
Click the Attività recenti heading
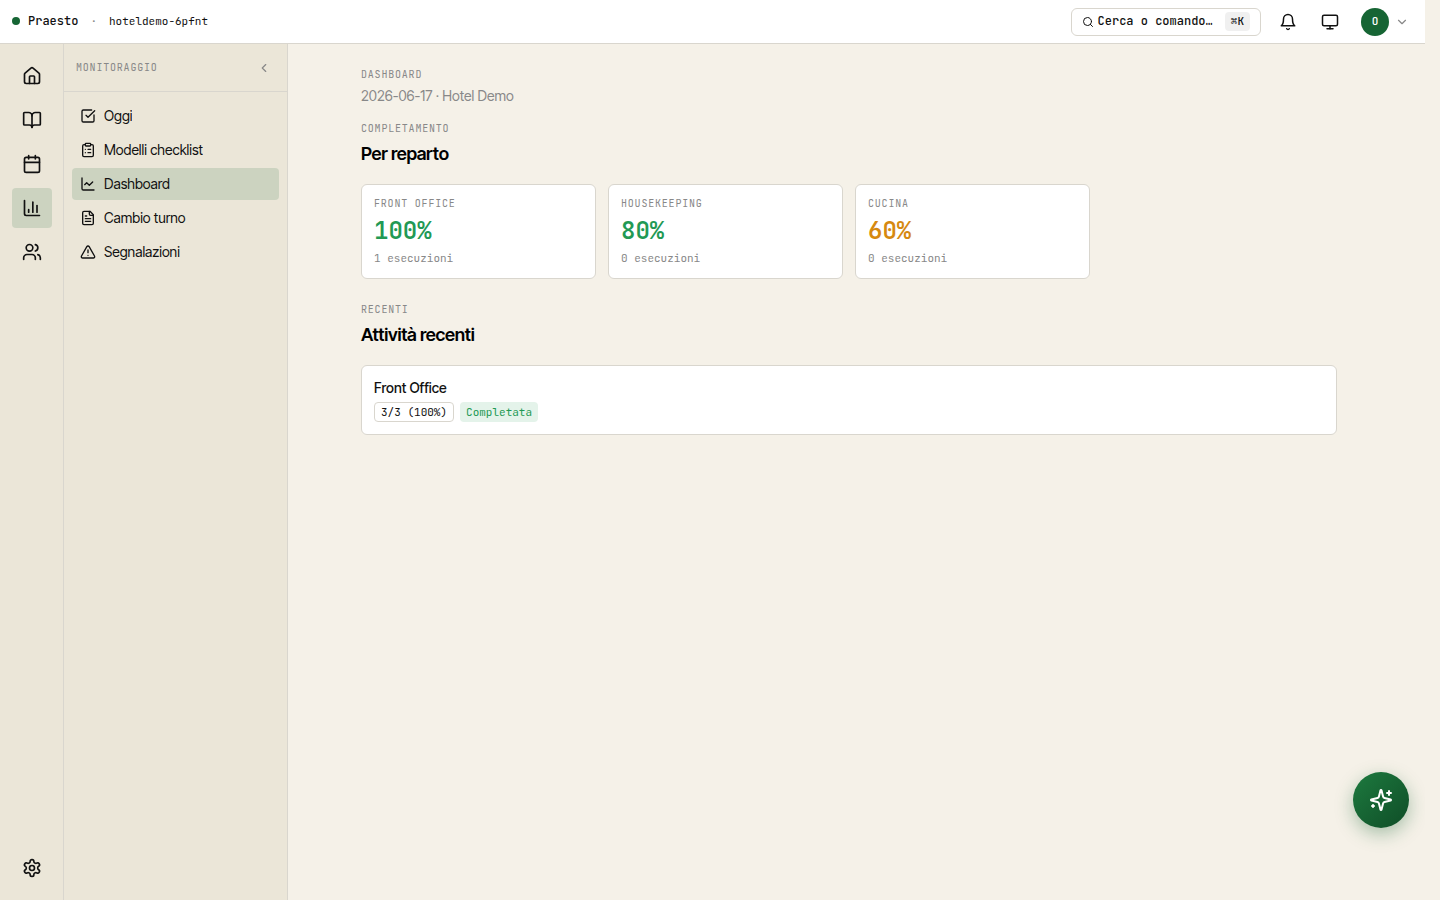tap(418, 335)
